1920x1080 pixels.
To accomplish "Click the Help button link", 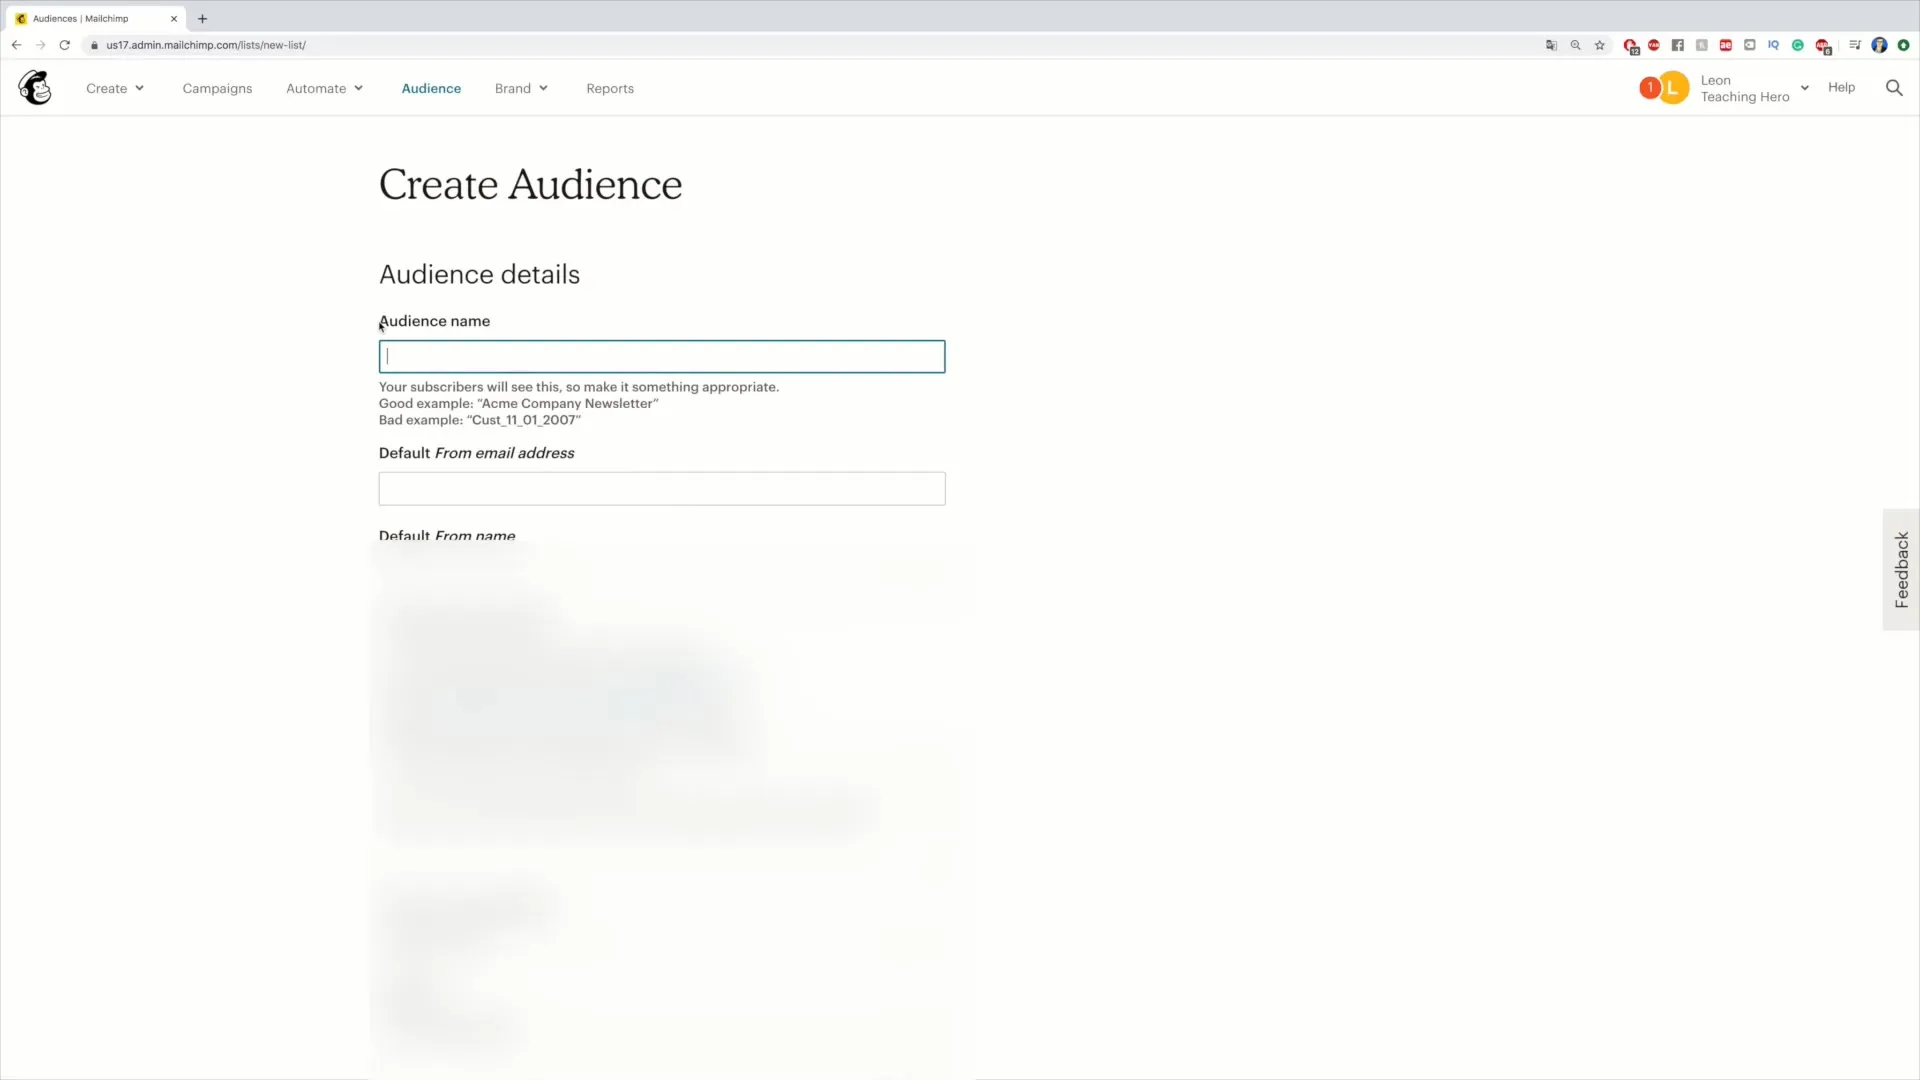I will [x=1842, y=87].
